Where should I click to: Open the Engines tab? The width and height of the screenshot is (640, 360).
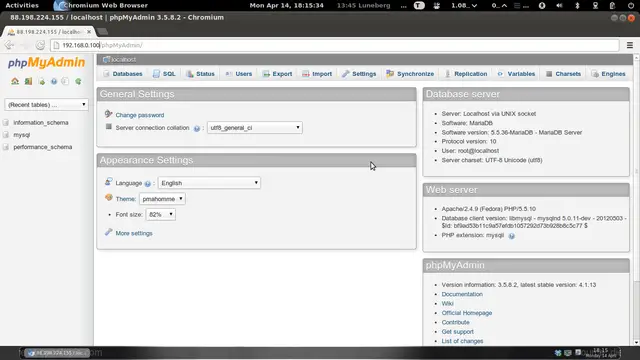pyautogui.click(x=609, y=74)
